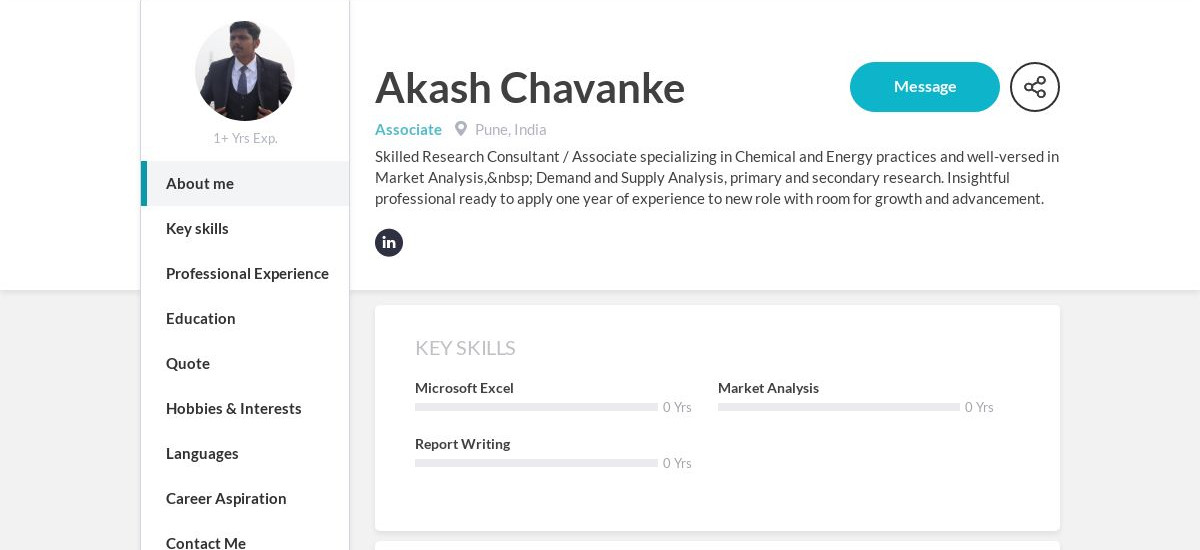This screenshot has width=1200, height=550.
Task: Open the LinkedIn profile icon
Action: (x=389, y=243)
